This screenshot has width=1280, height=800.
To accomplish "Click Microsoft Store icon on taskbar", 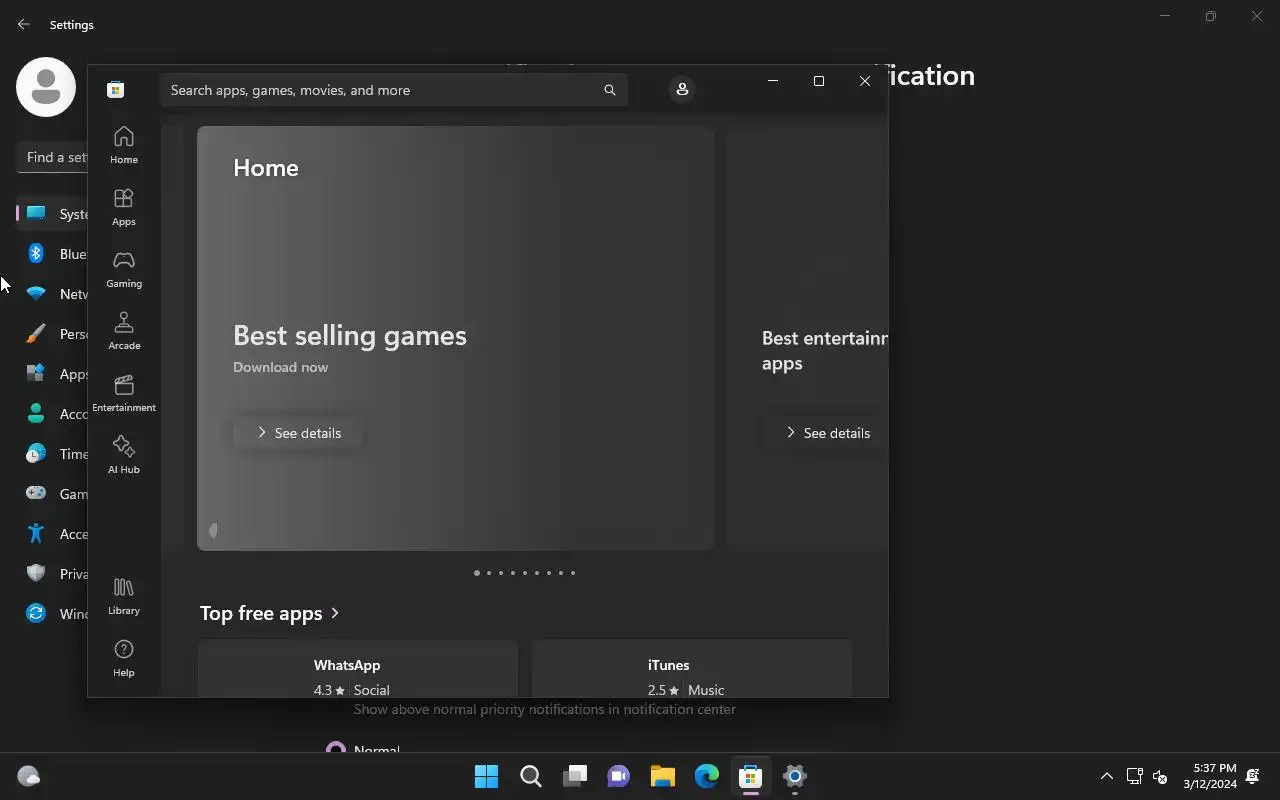I will pyautogui.click(x=751, y=776).
